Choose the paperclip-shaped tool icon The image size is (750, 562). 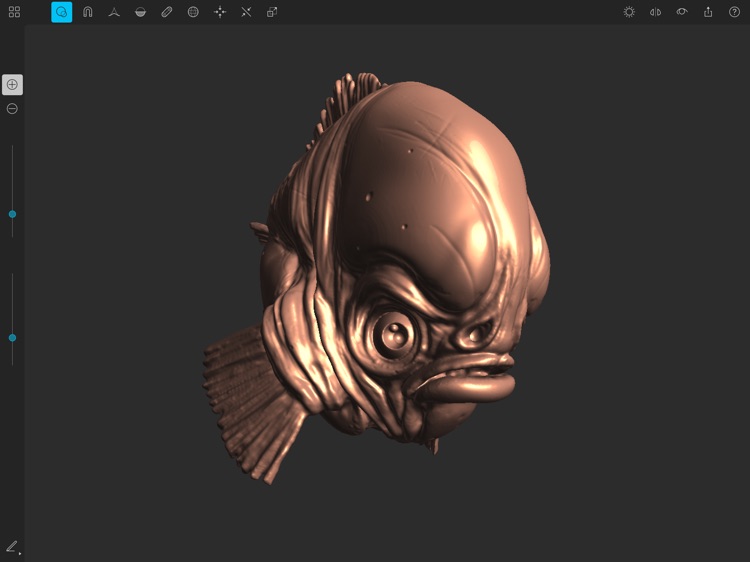coord(166,12)
